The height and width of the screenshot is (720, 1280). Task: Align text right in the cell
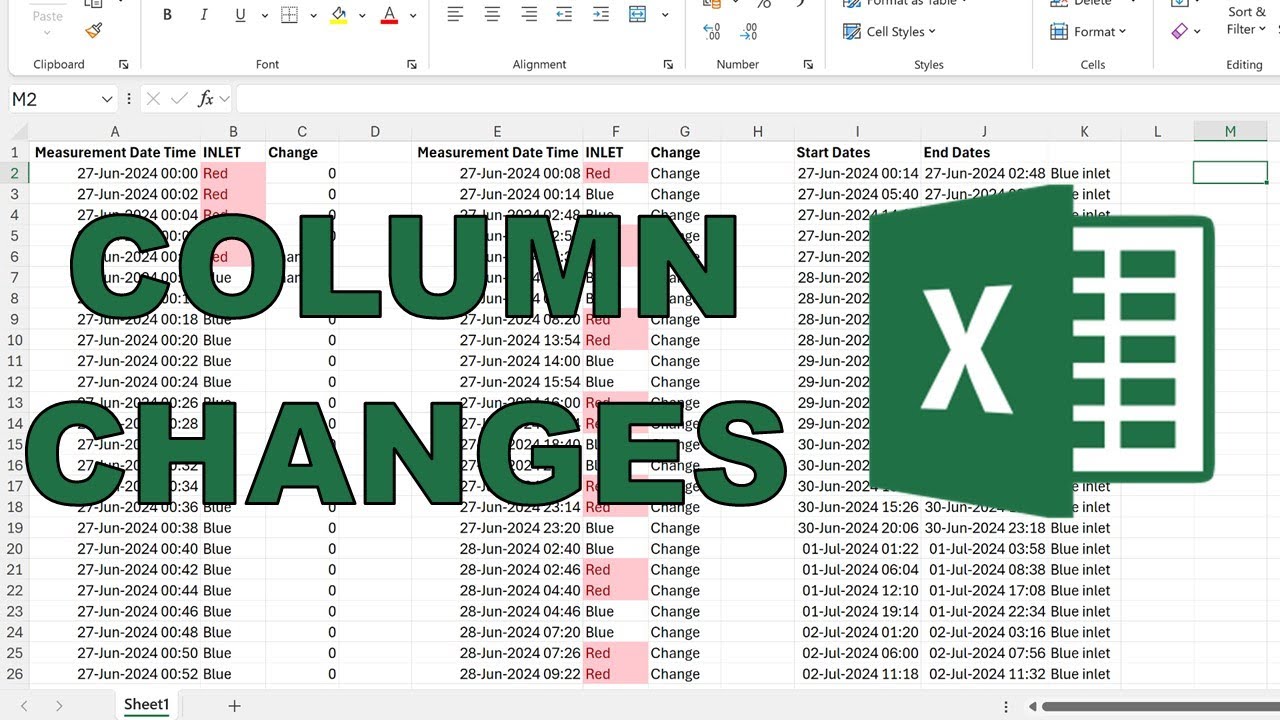529,14
